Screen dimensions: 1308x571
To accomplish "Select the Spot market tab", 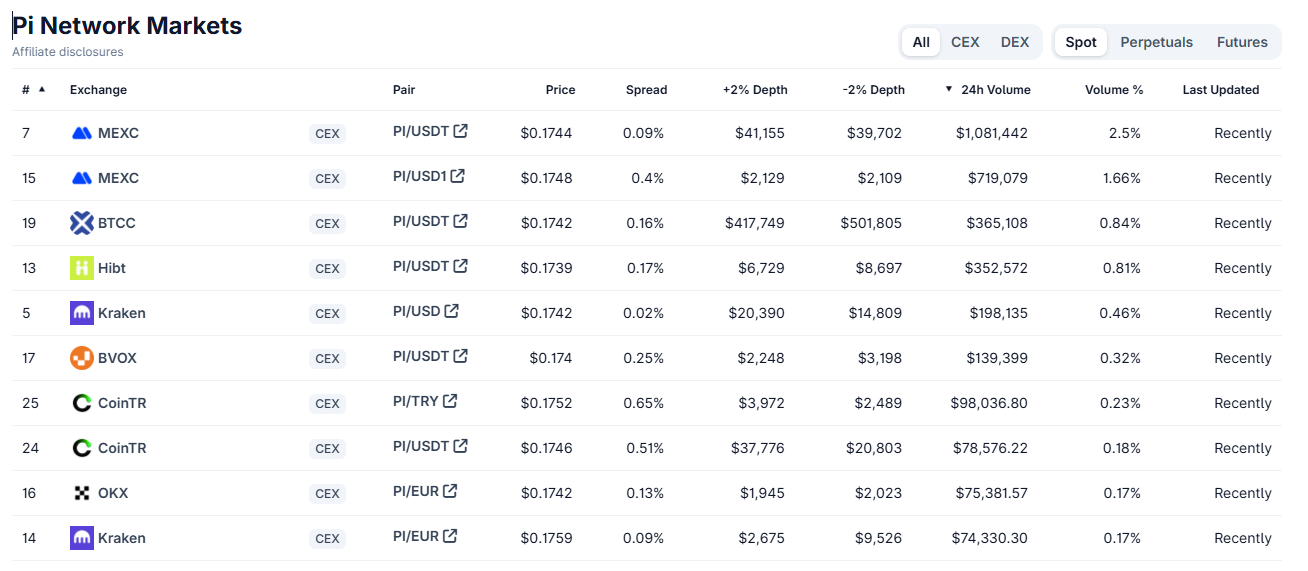I will point(1081,42).
